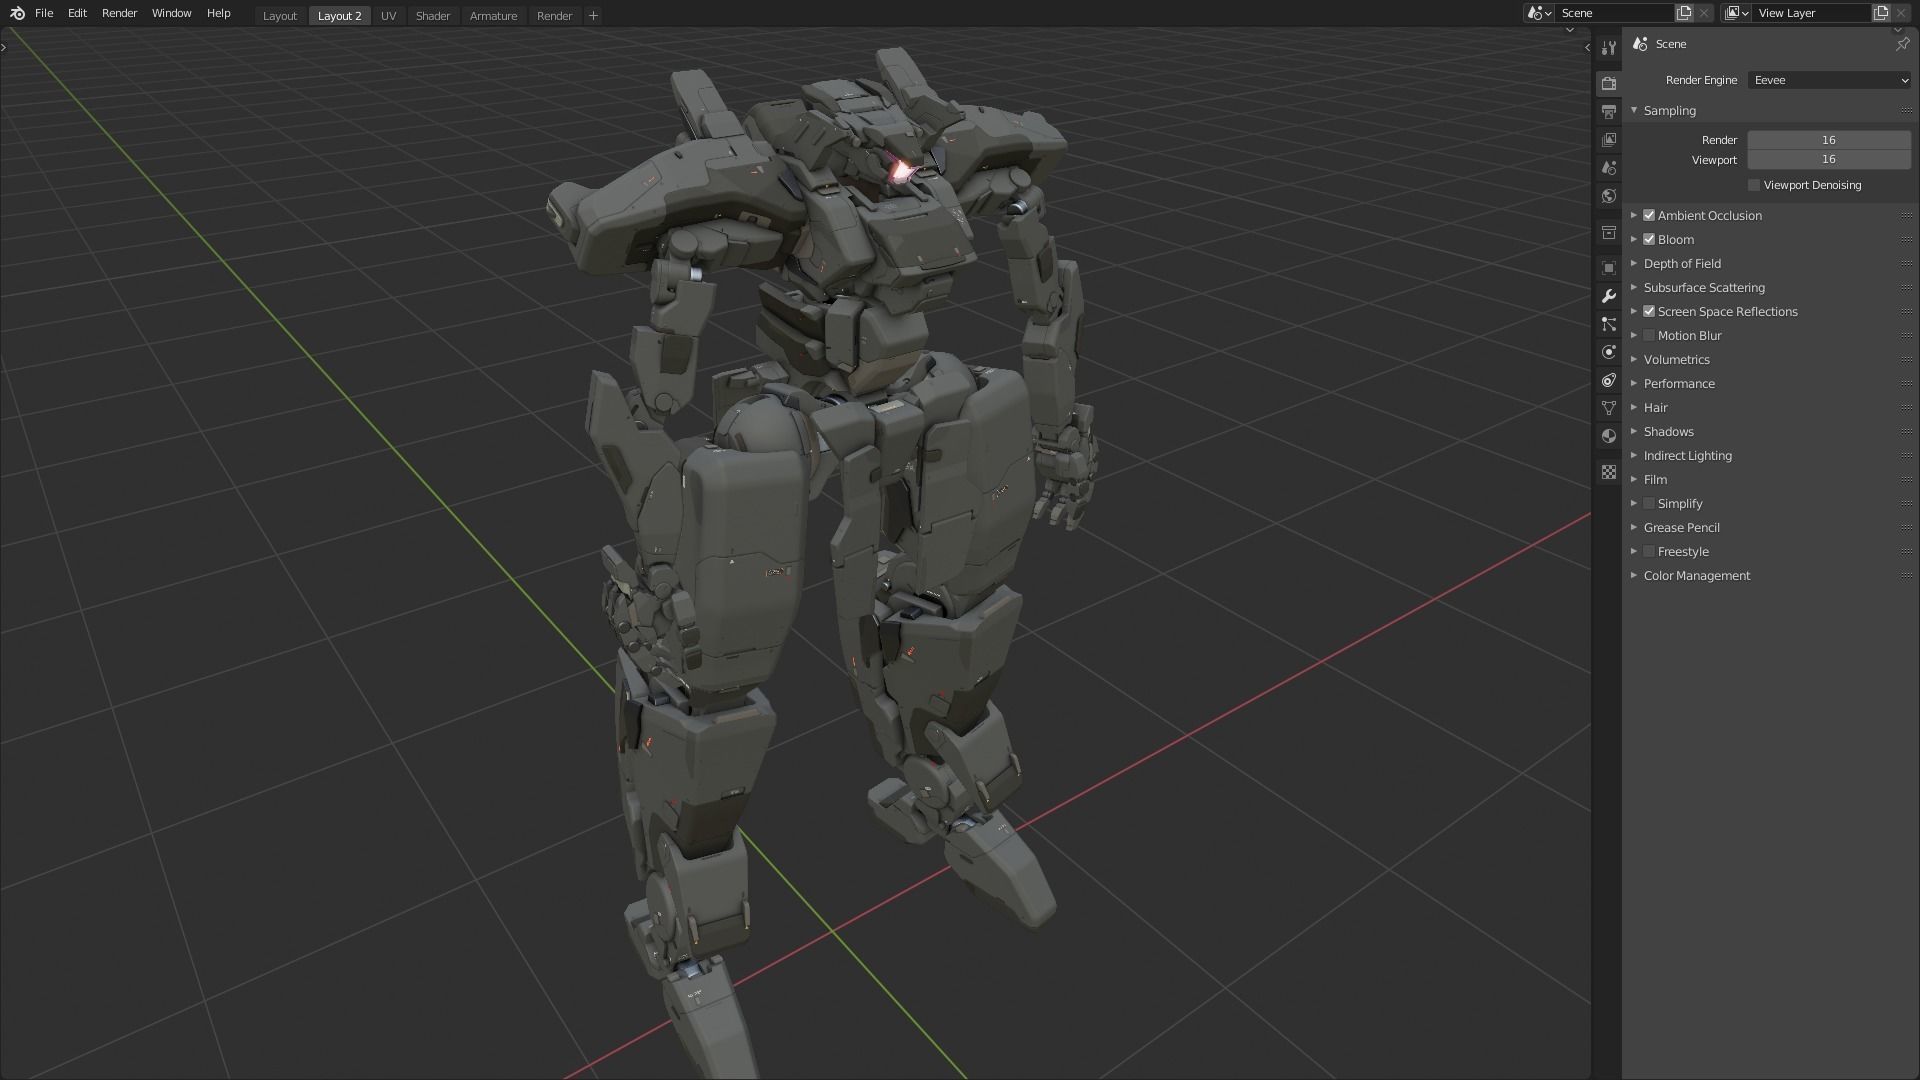Open the View Layer properties tab (stacked images)

(1608, 140)
